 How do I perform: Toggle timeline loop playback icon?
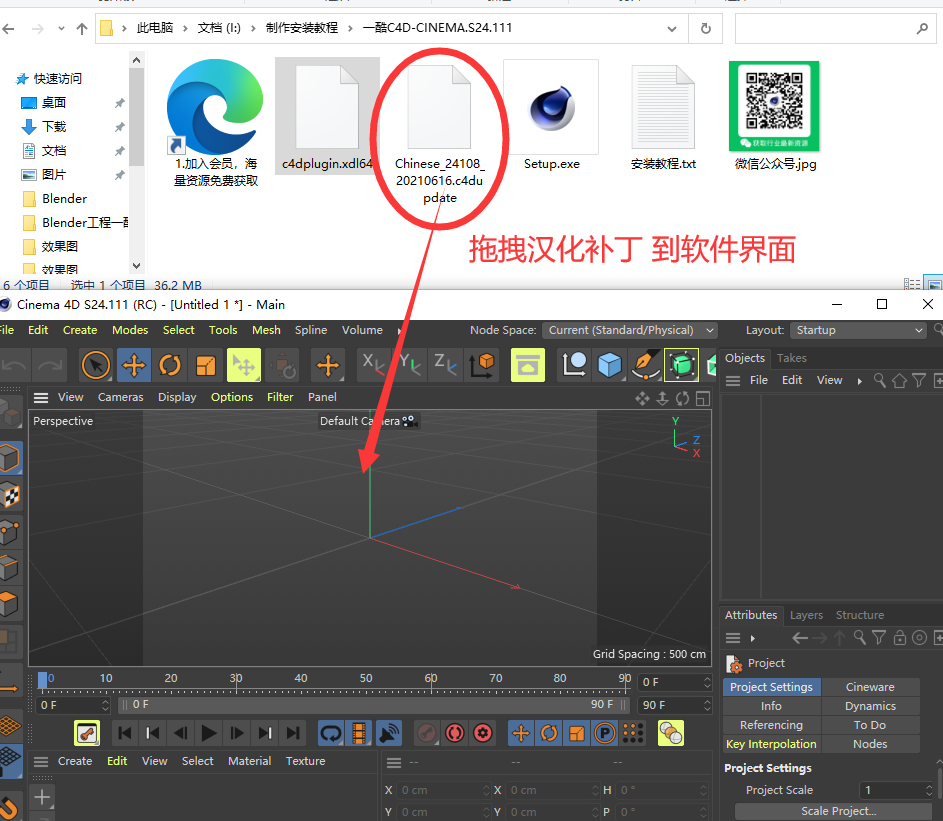331,733
